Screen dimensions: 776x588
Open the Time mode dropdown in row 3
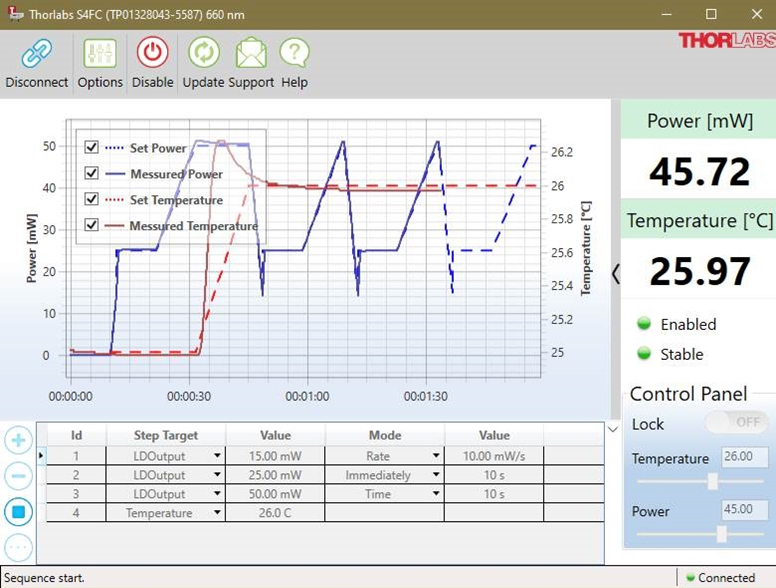436,493
